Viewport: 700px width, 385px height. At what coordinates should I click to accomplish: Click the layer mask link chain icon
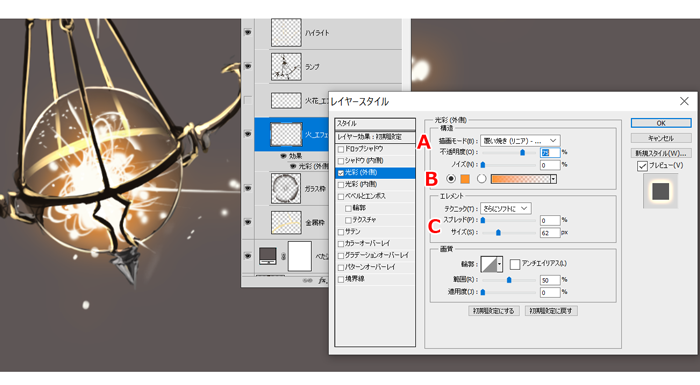tap(283, 256)
